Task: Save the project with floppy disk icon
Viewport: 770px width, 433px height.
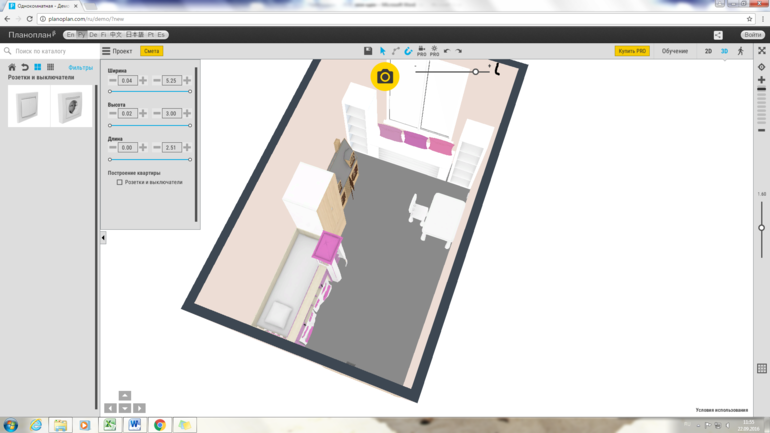Action: click(x=368, y=51)
